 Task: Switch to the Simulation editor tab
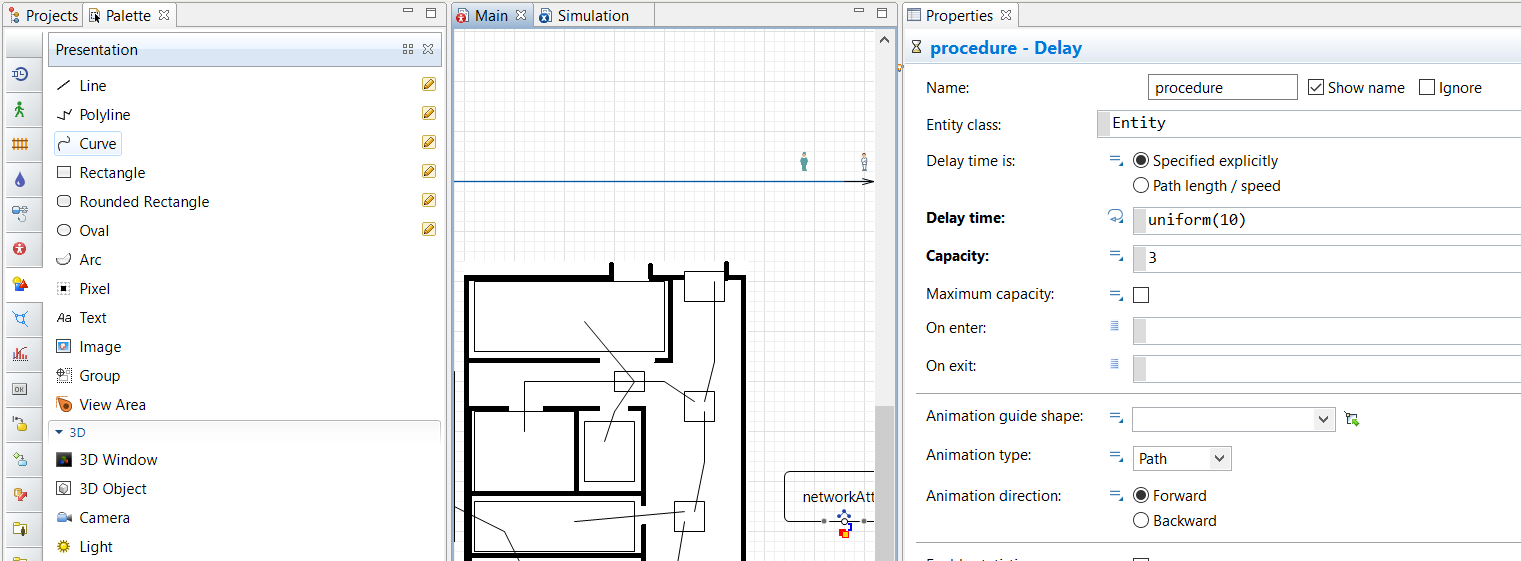pos(592,16)
